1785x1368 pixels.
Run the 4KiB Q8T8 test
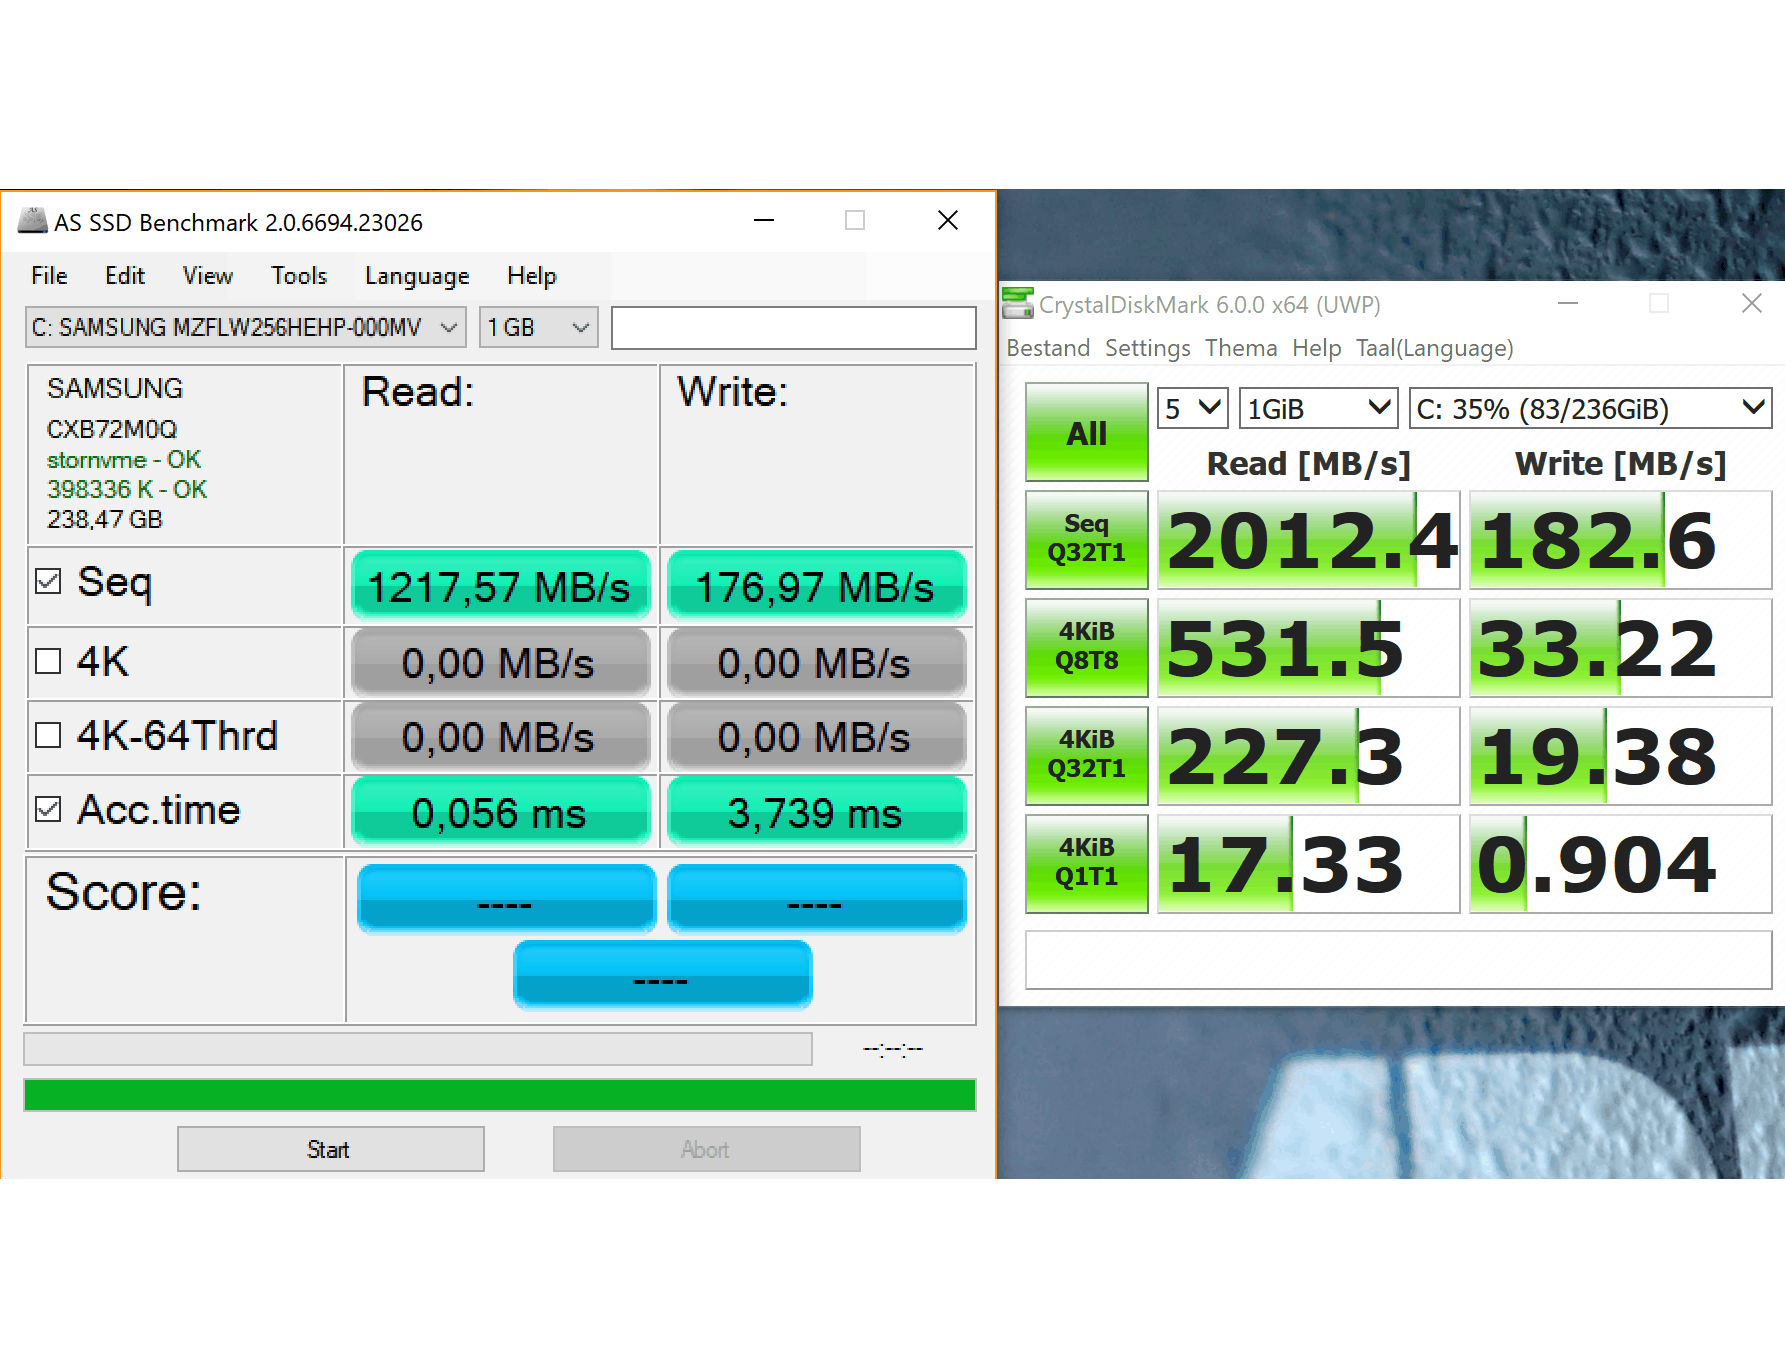click(x=1087, y=647)
